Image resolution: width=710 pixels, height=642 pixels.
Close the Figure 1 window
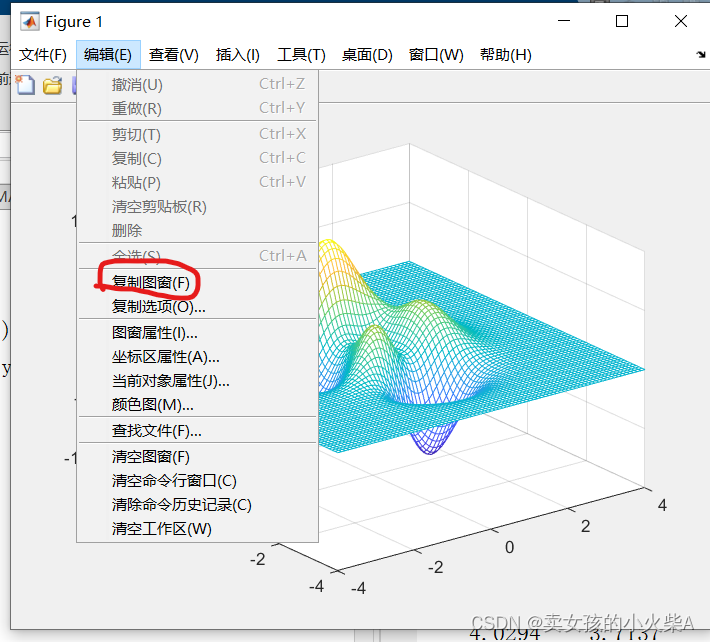tap(681, 21)
